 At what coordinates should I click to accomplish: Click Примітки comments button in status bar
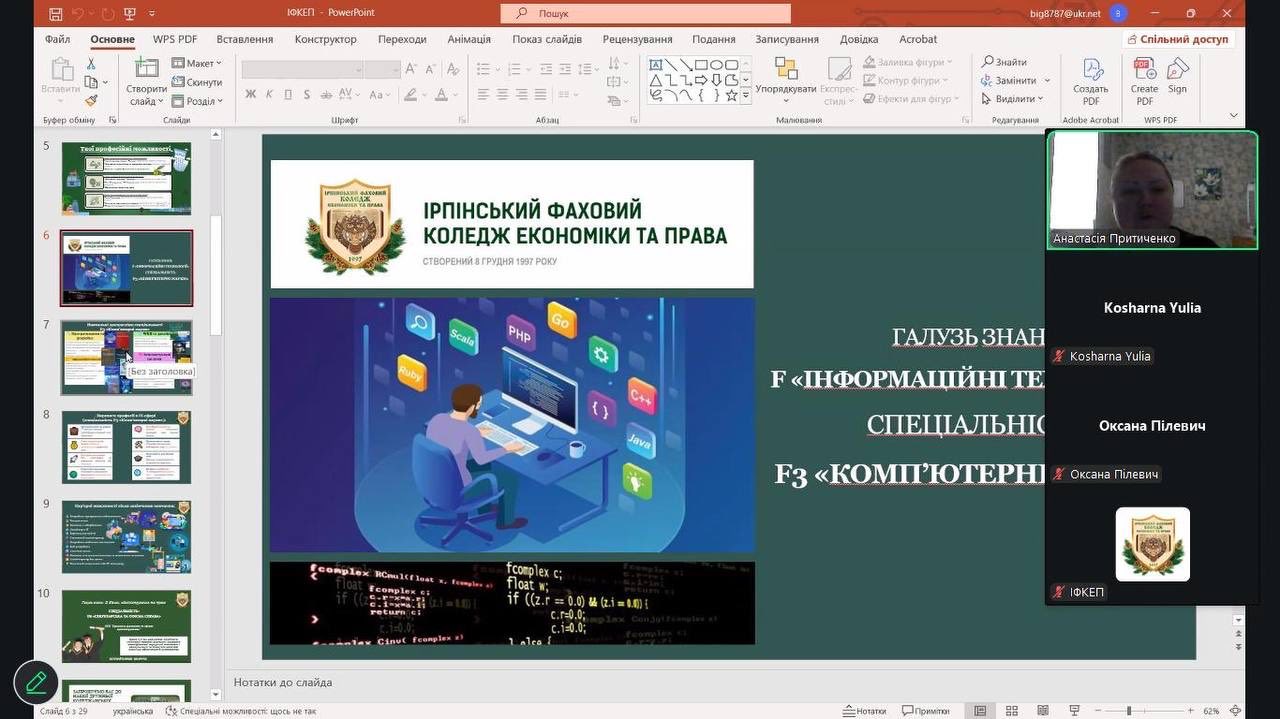[925, 711]
